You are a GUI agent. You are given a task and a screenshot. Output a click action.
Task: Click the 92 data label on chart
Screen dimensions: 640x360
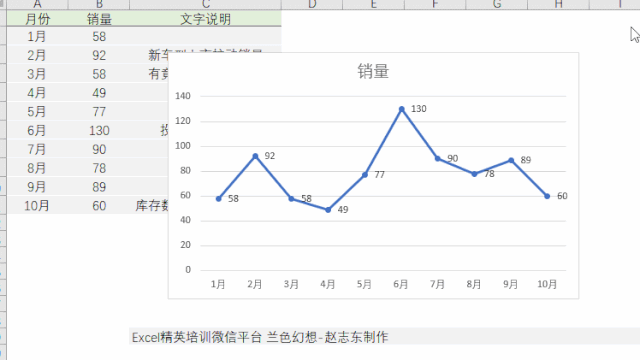(269, 156)
